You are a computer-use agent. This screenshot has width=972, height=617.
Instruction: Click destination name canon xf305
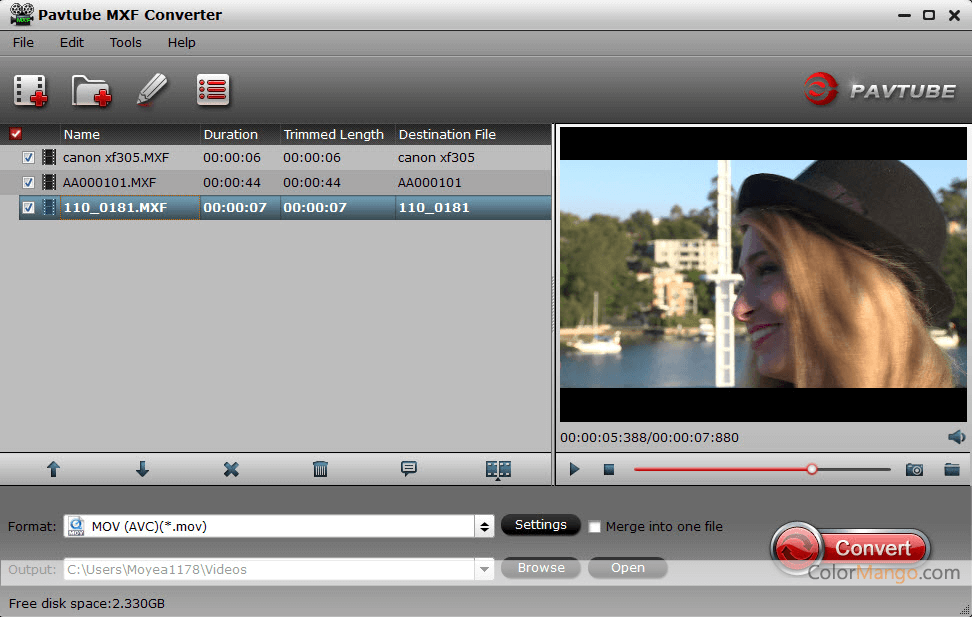pos(436,158)
